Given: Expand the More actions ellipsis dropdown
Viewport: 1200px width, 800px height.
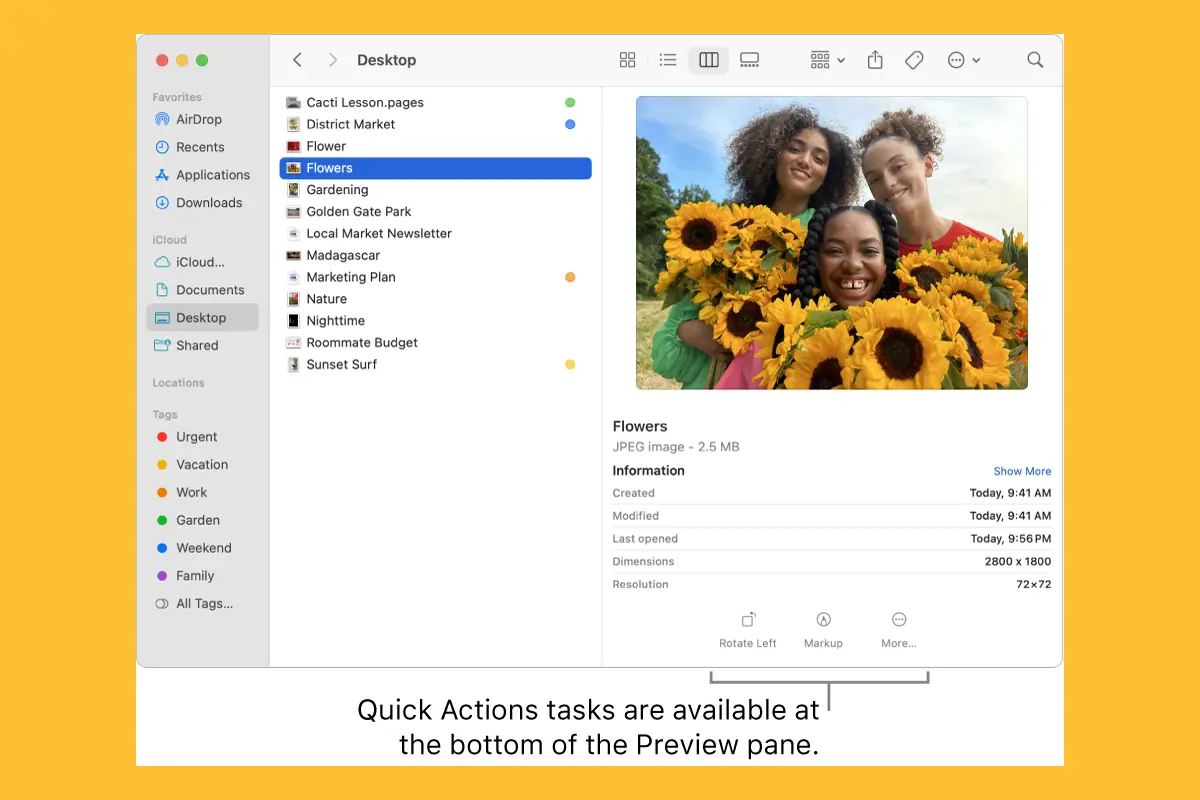Looking at the screenshot, I should [x=963, y=60].
